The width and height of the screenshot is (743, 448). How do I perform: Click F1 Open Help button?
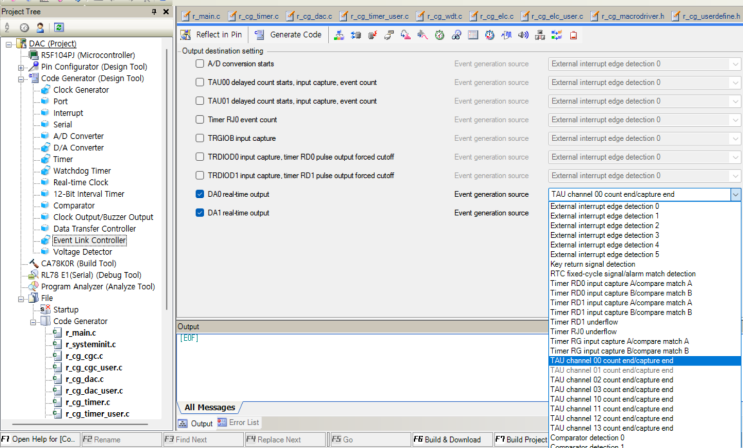pos(40,439)
